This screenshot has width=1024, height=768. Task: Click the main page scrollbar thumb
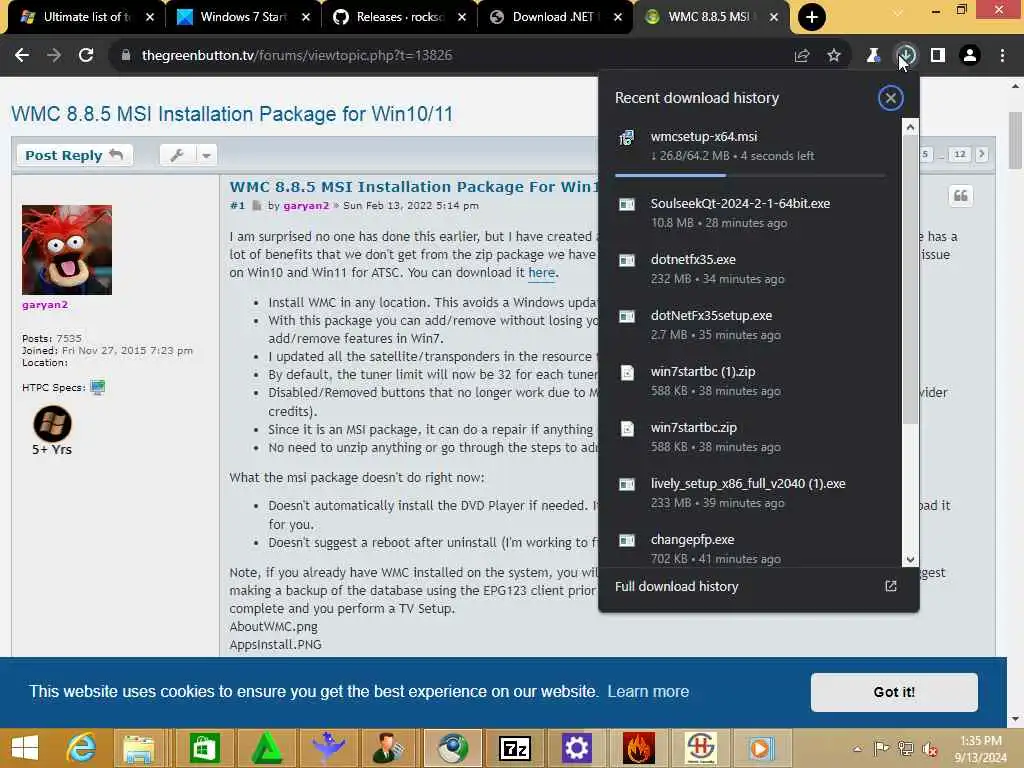tap(1016, 140)
